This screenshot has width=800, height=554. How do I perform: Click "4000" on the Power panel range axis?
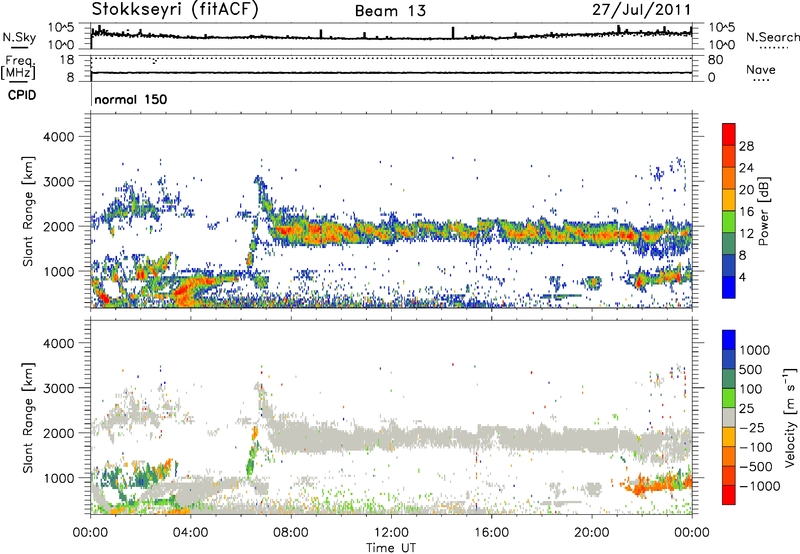click(58, 137)
